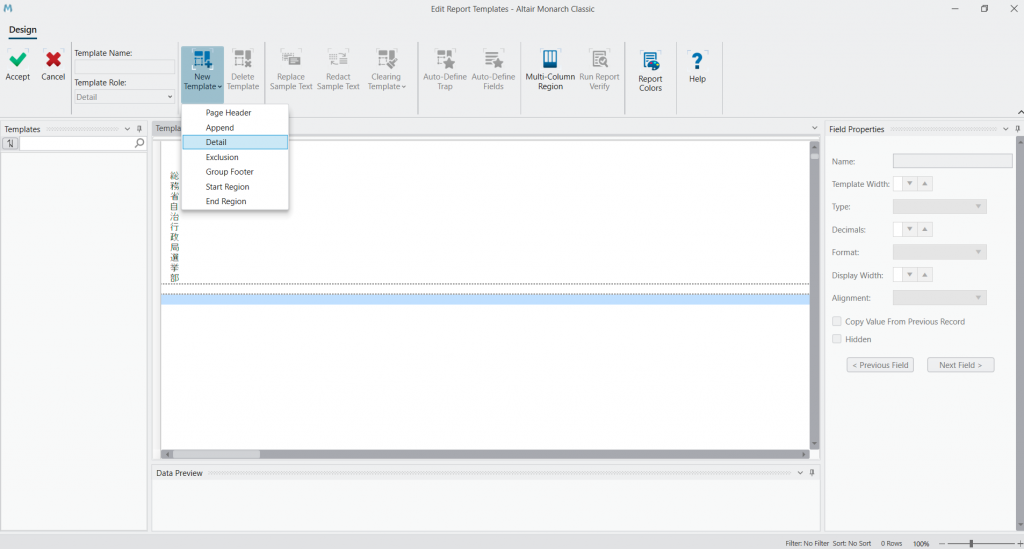1024x549 pixels.
Task: Click the Sort: No Sort status text
Action: (x=852, y=543)
